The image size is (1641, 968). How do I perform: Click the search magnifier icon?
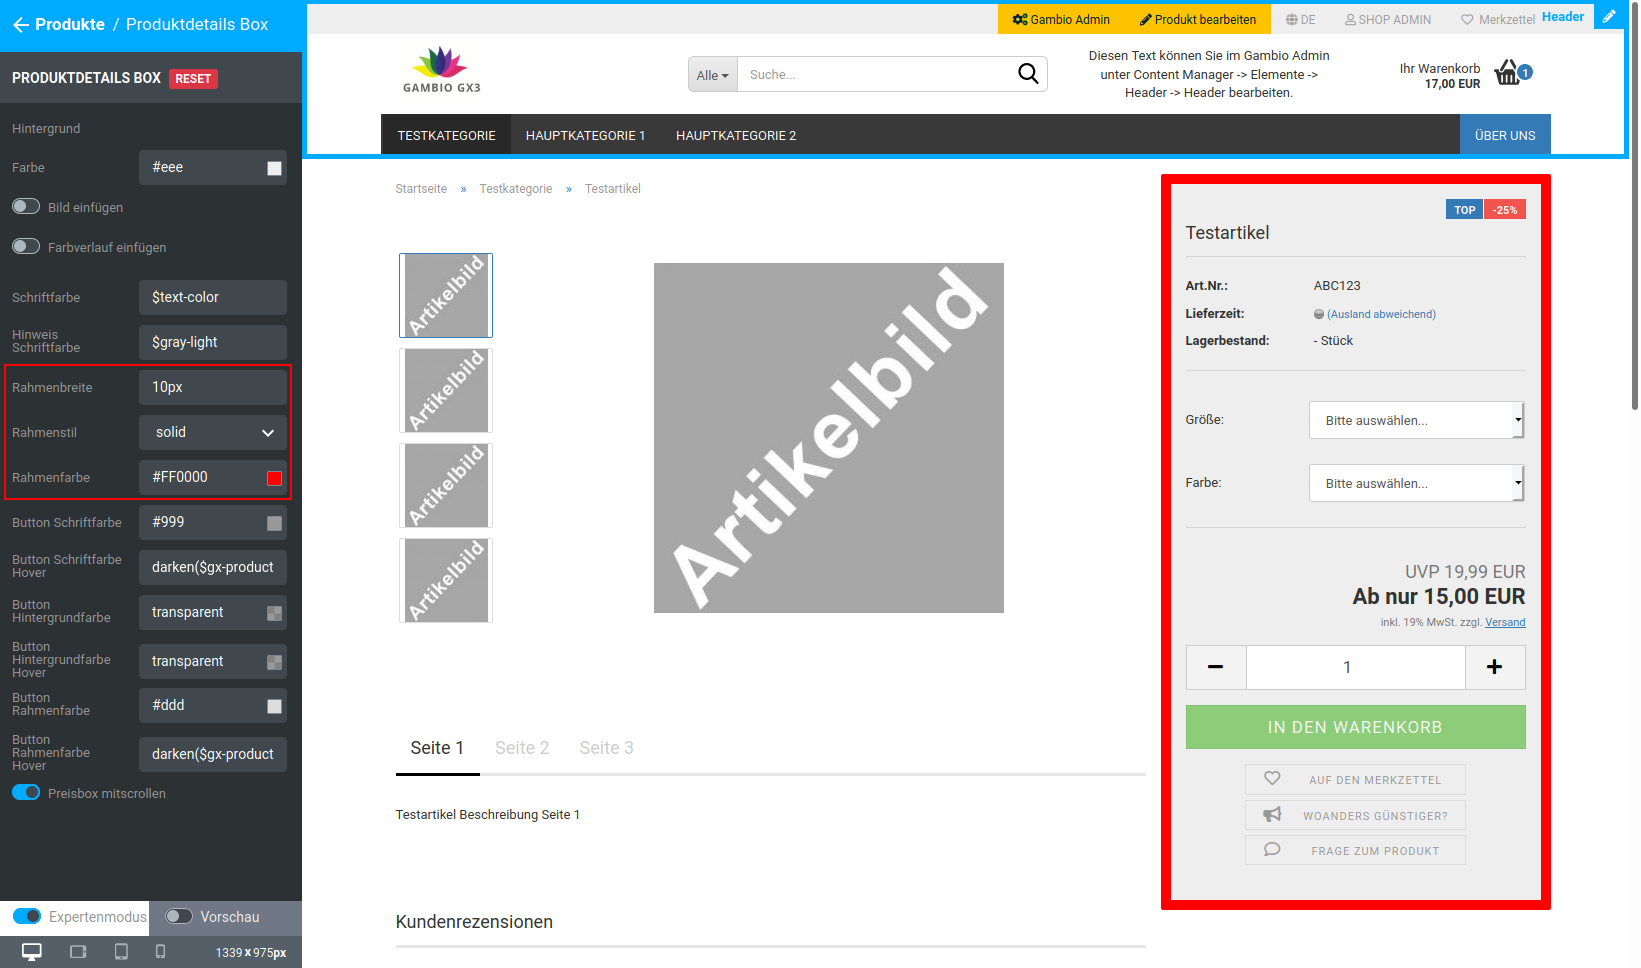pyautogui.click(x=1028, y=73)
